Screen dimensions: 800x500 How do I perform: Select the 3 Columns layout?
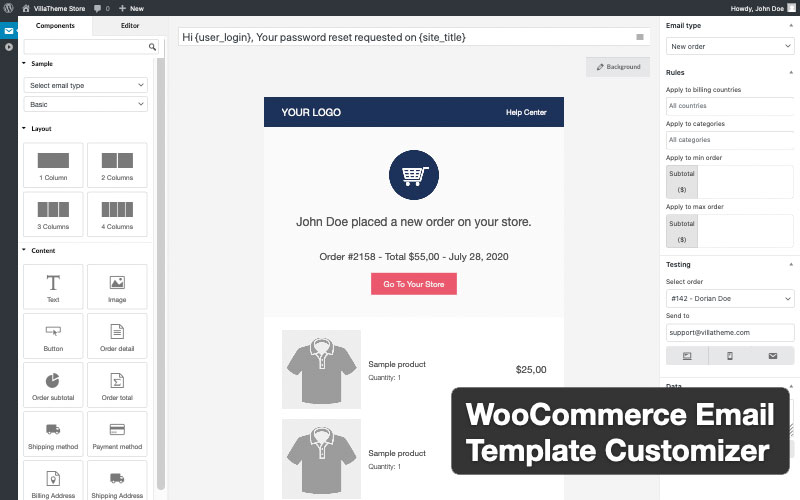[53, 214]
